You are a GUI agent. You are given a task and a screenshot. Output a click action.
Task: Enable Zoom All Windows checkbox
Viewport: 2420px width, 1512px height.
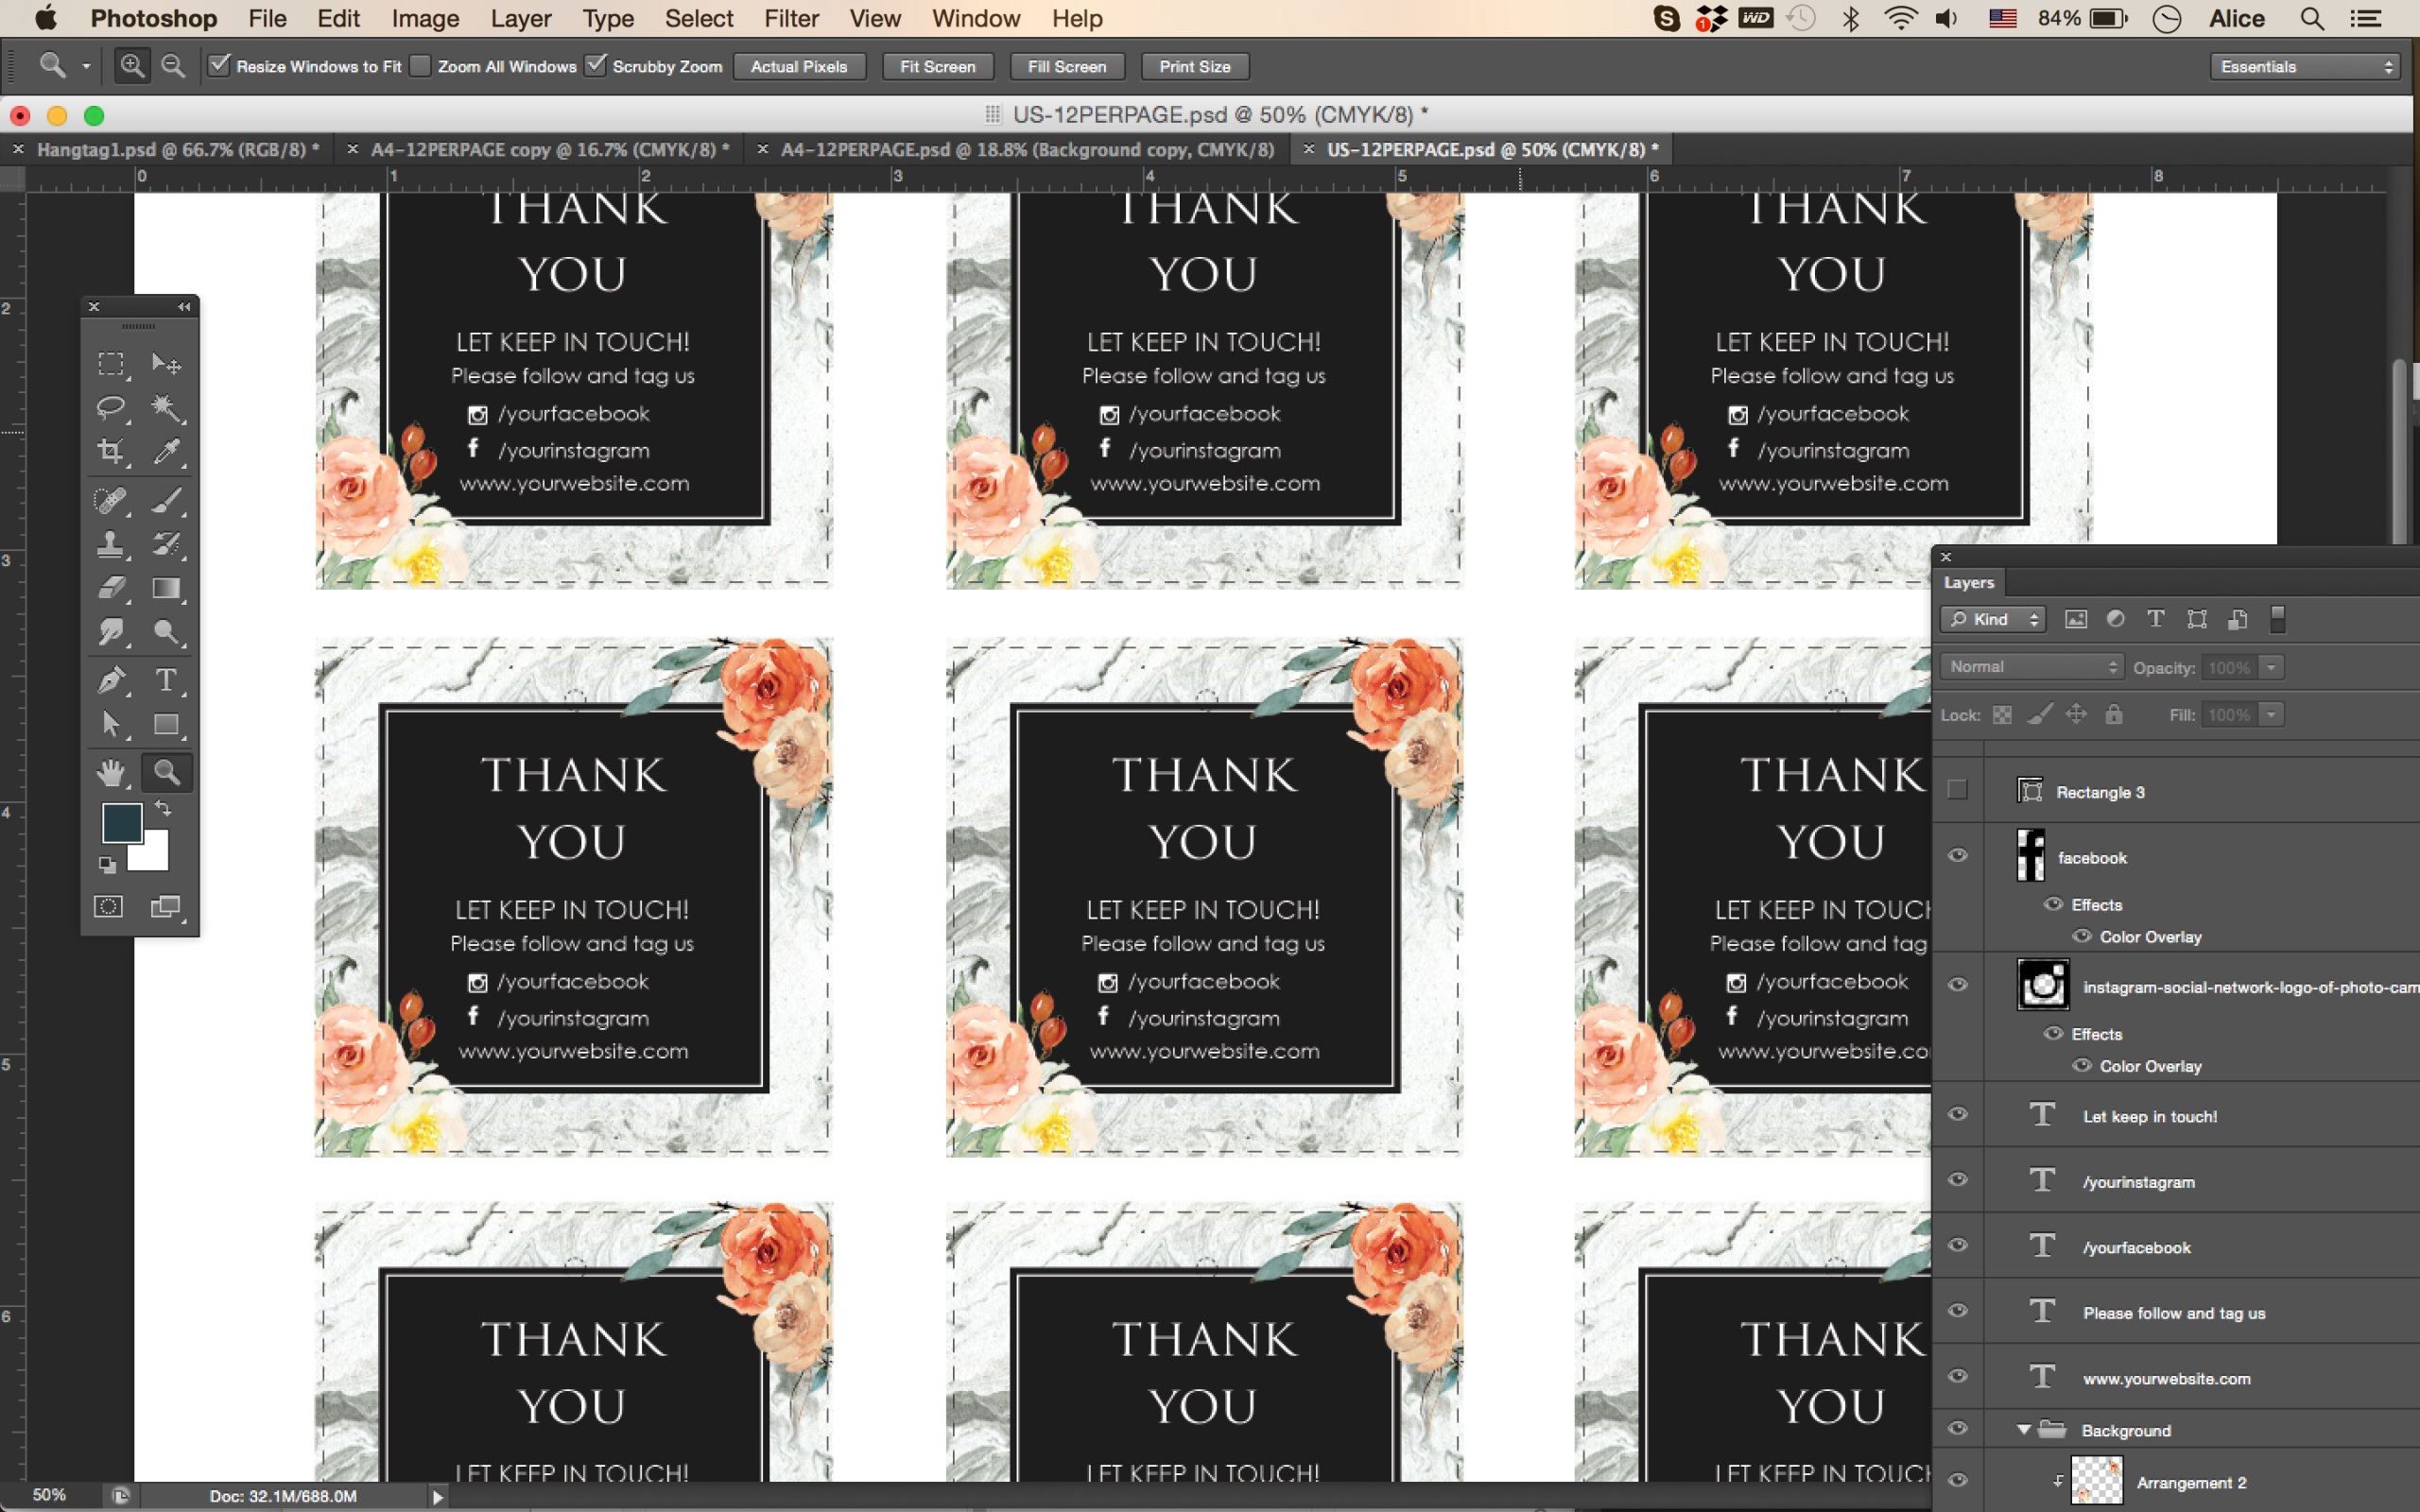pos(421,65)
